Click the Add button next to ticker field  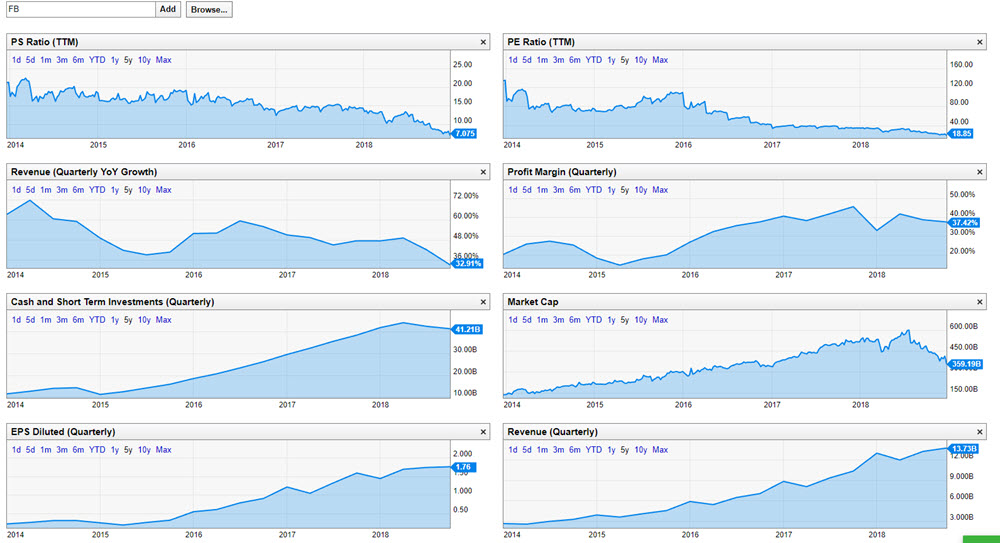click(168, 10)
